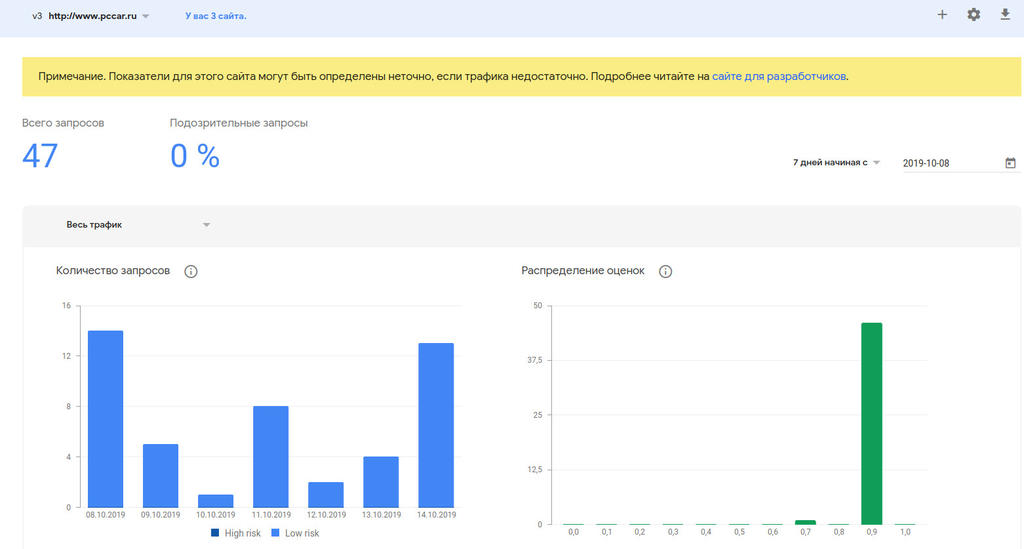Click the 11.10.2019 requests bar
1024x549 pixels.
click(x=270, y=456)
